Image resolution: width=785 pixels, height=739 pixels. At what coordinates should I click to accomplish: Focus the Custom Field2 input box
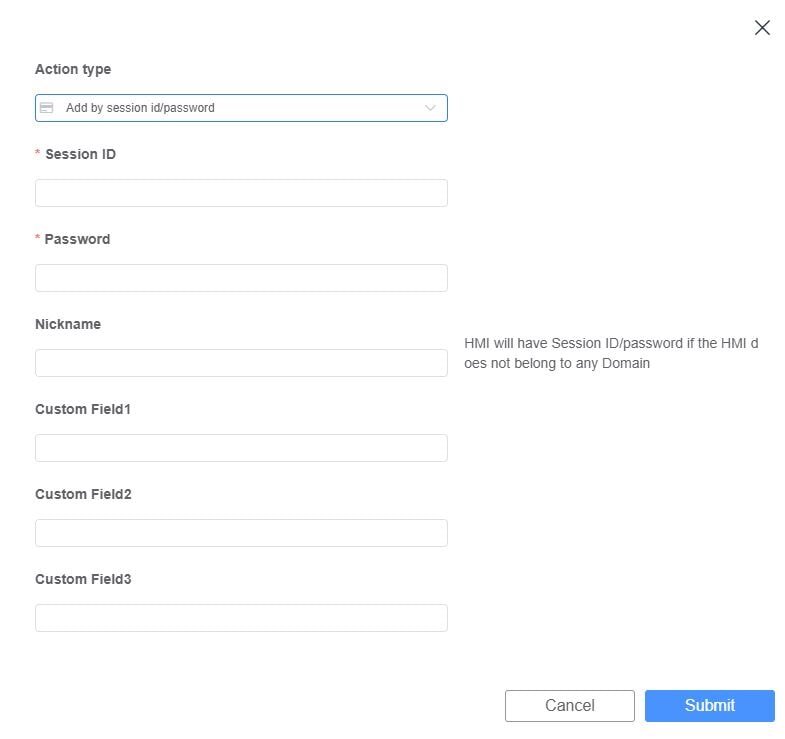241,533
